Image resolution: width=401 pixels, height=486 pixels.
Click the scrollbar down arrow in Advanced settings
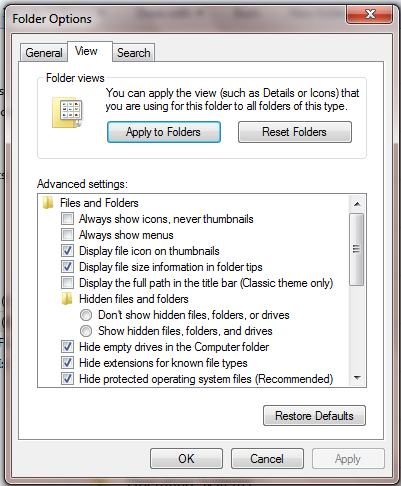point(357,378)
